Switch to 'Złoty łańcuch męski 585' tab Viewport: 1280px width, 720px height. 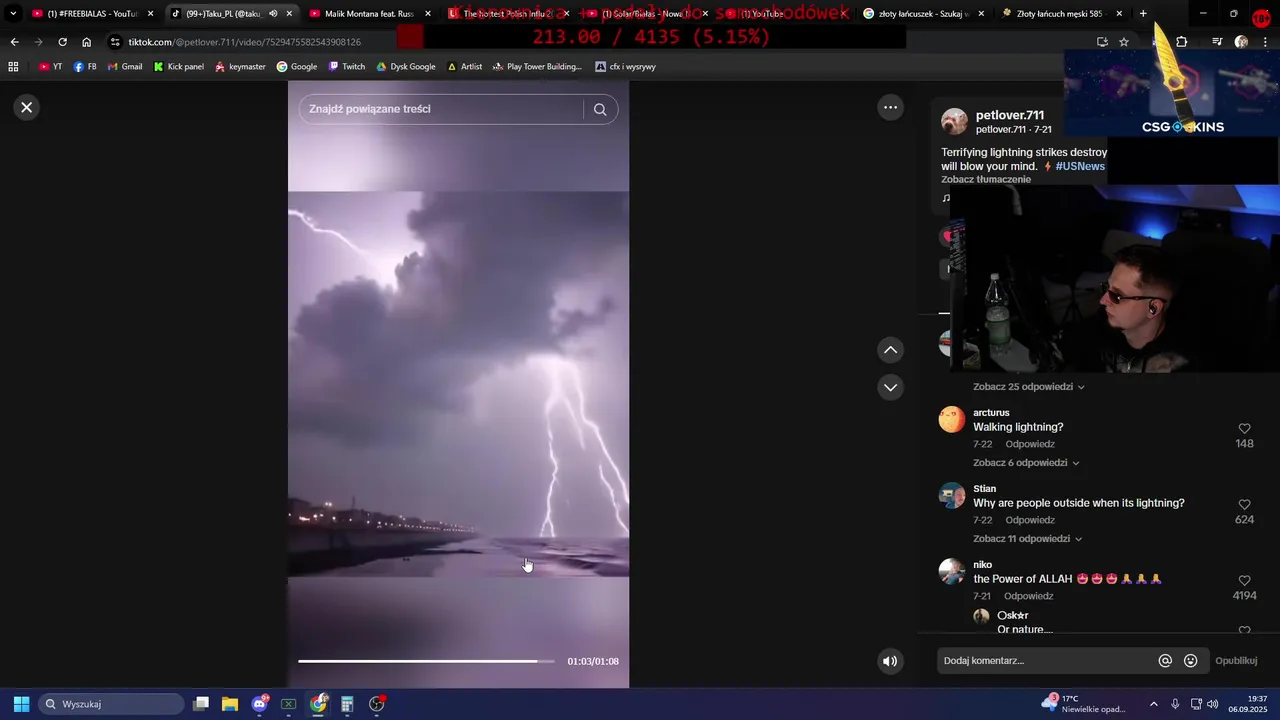tap(1062, 14)
